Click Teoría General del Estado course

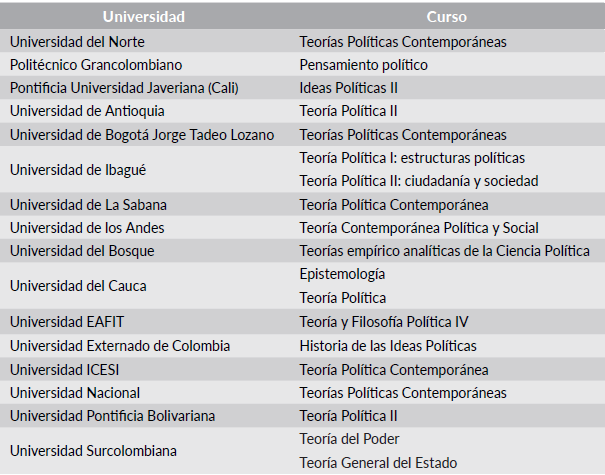coord(378,463)
